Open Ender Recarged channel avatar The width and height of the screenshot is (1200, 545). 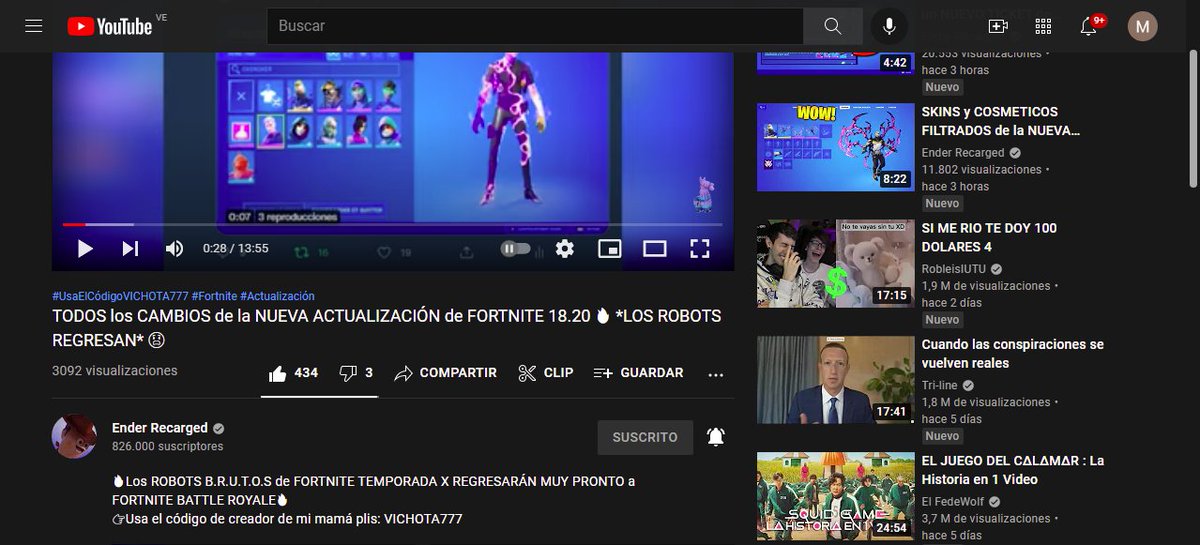tap(74, 437)
